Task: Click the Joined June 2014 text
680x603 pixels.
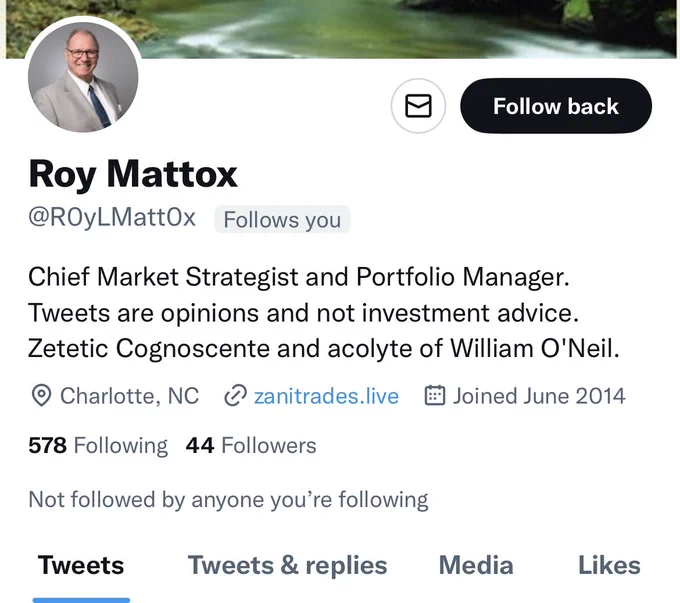Action: click(x=539, y=396)
